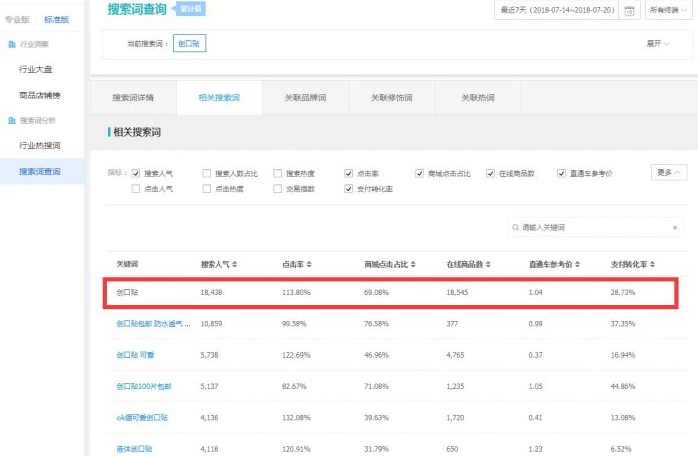Open the 液体创口贴 keyword link
The height and width of the screenshot is (456, 698).
tap(135, 449)
